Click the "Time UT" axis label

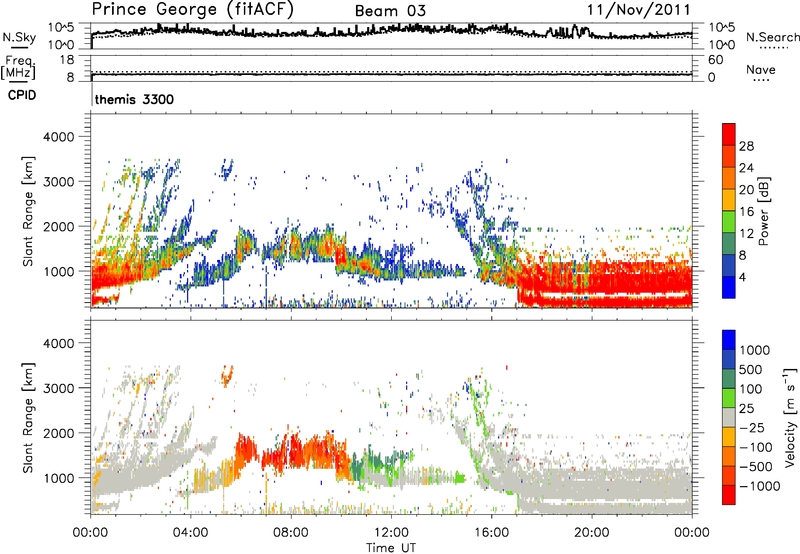[391, 548]
